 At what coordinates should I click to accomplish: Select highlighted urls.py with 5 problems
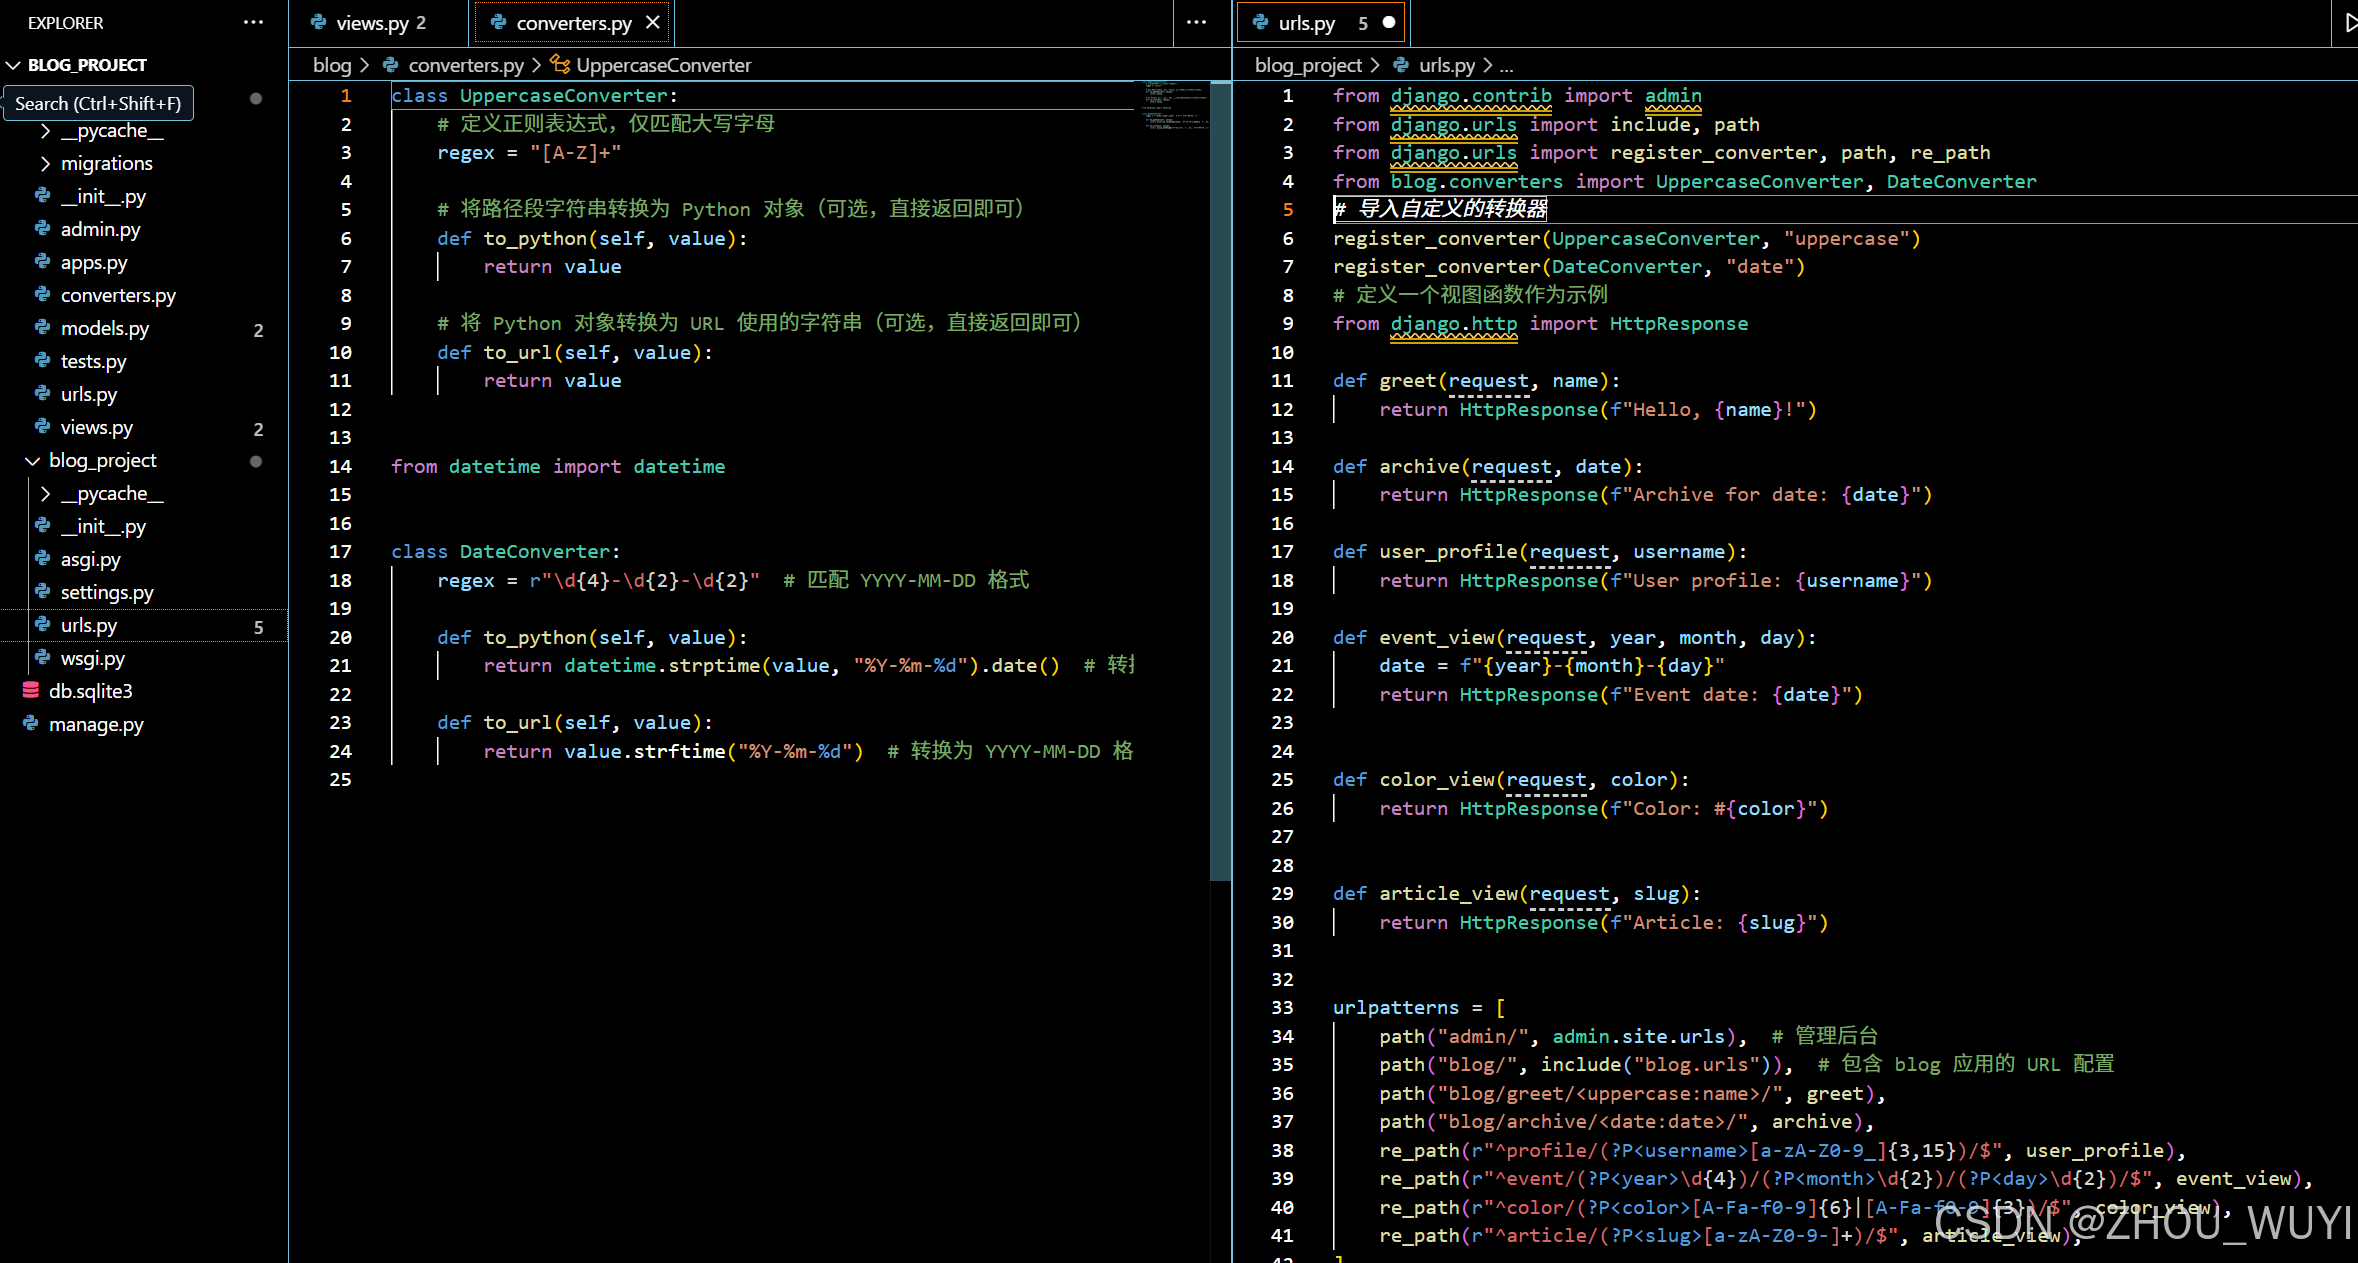coord(144,626)
